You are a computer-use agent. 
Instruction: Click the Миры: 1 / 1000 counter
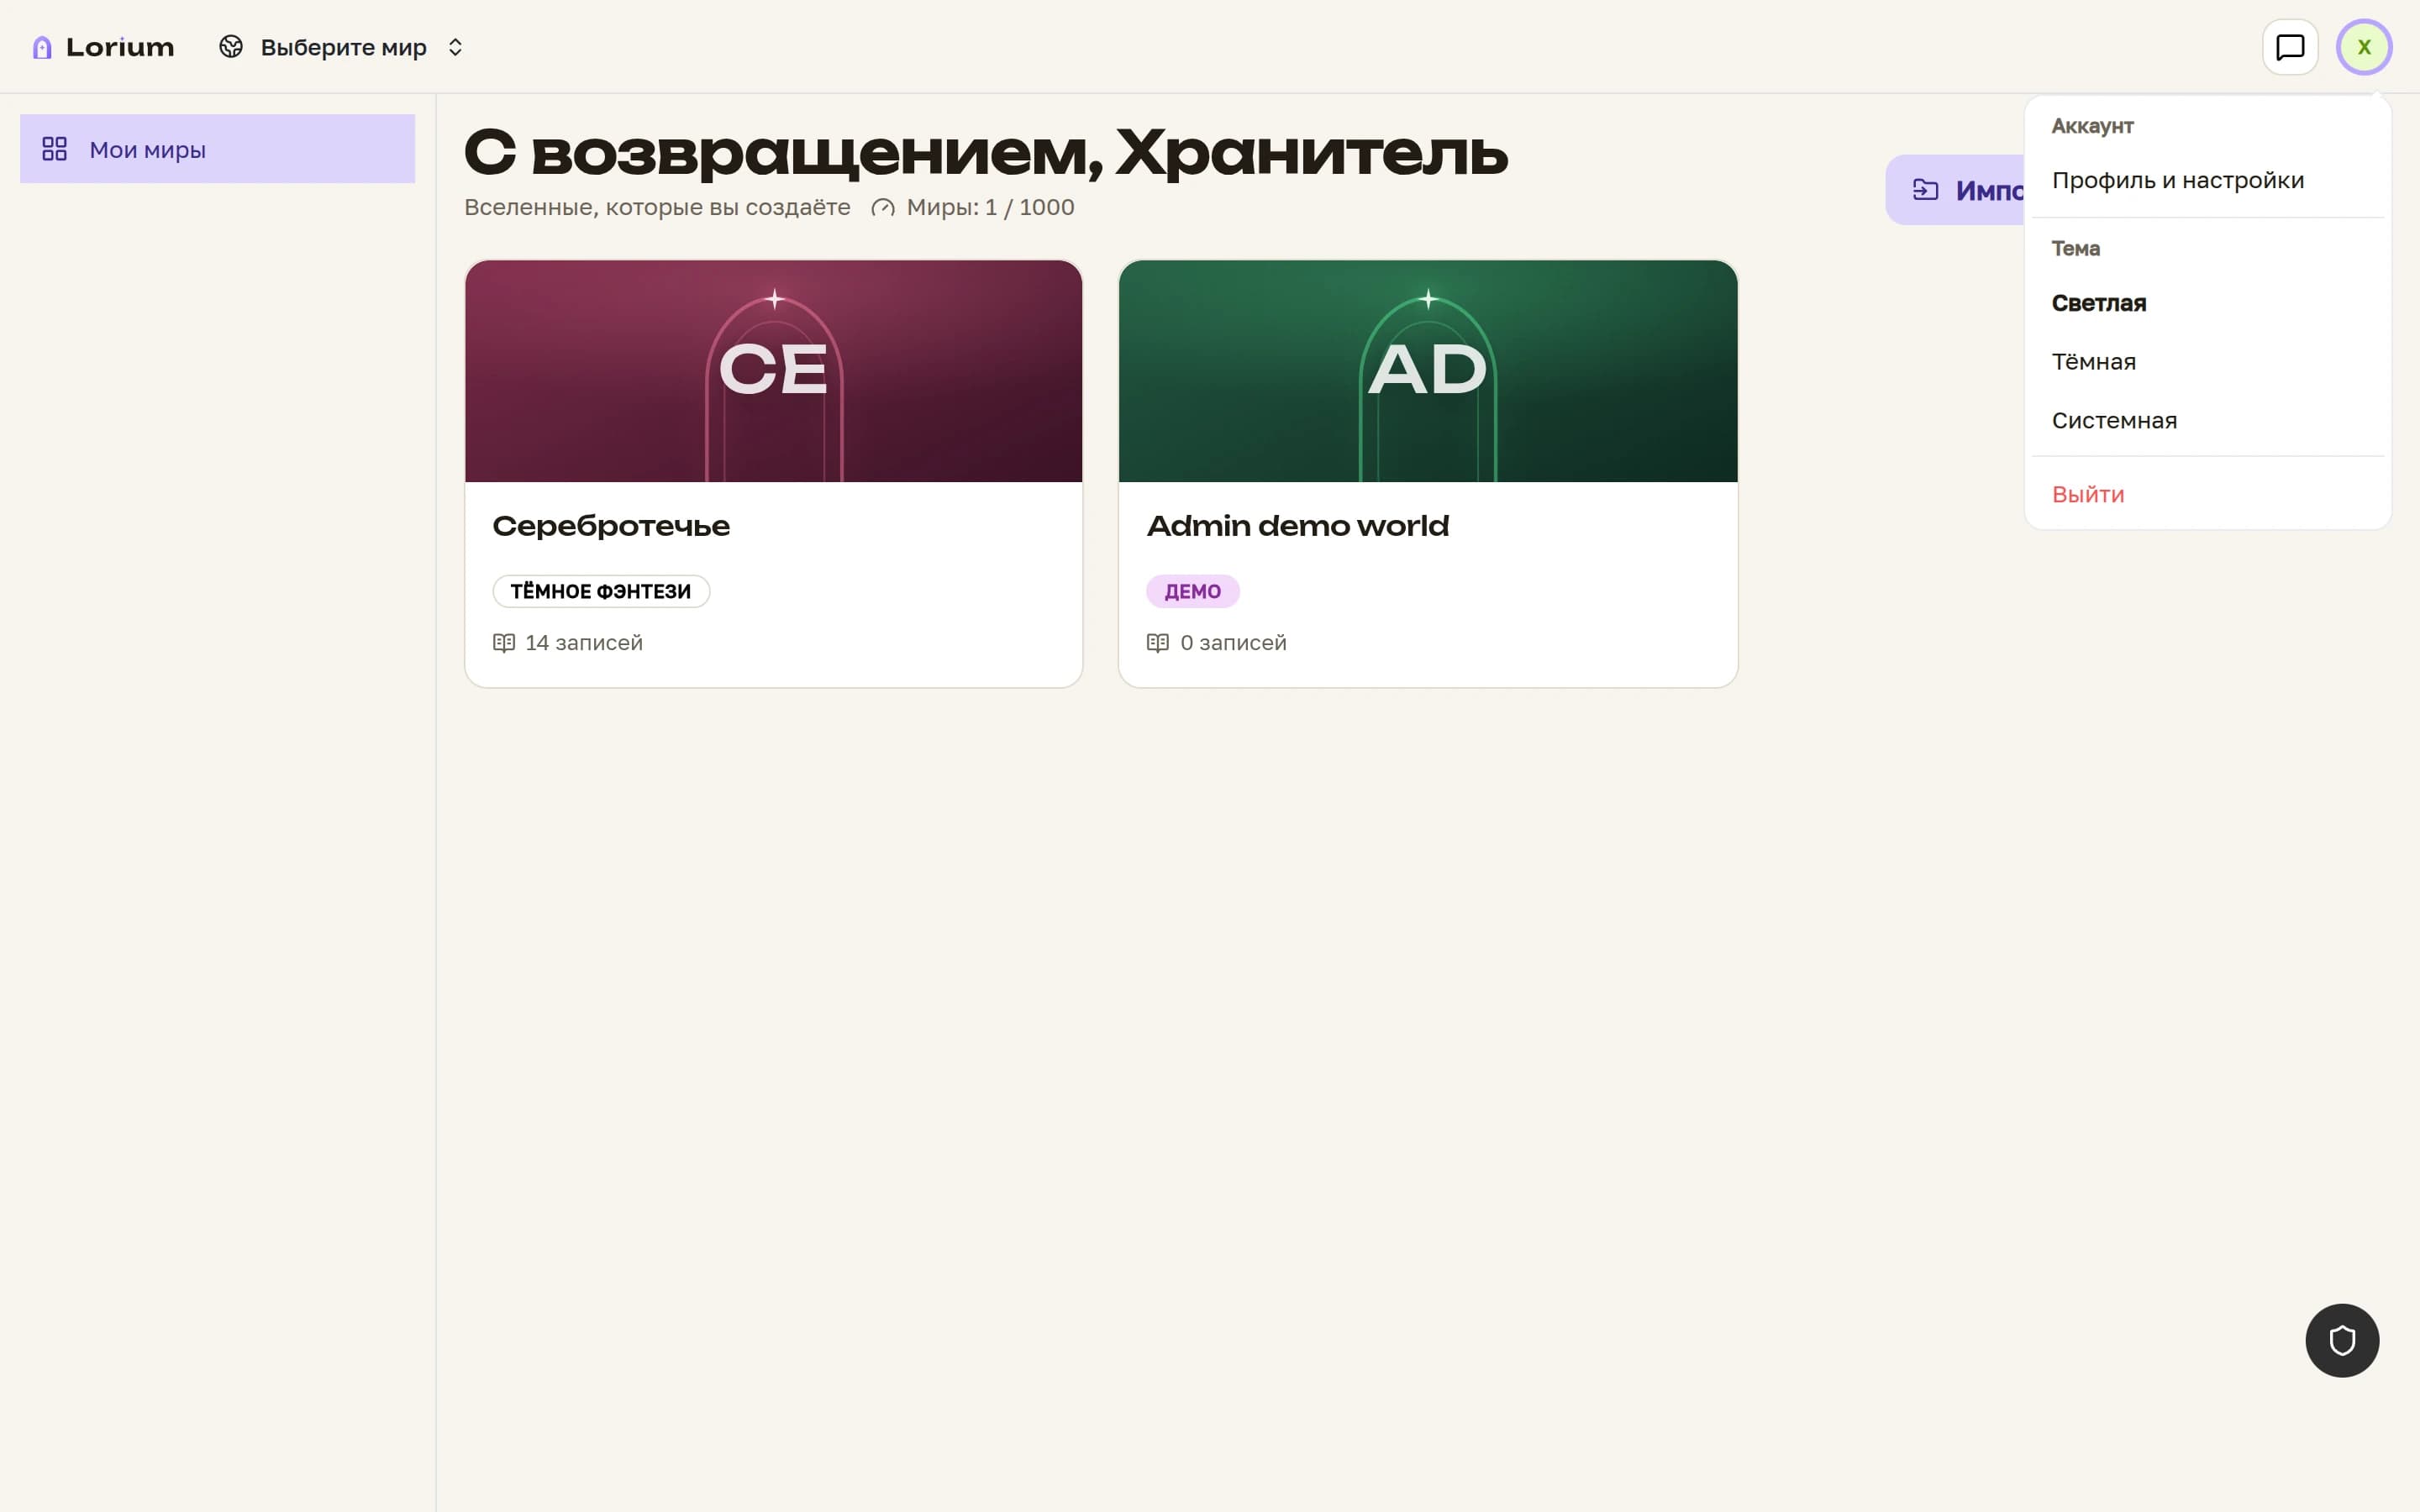pyautogui.click(x=990, y=207)
